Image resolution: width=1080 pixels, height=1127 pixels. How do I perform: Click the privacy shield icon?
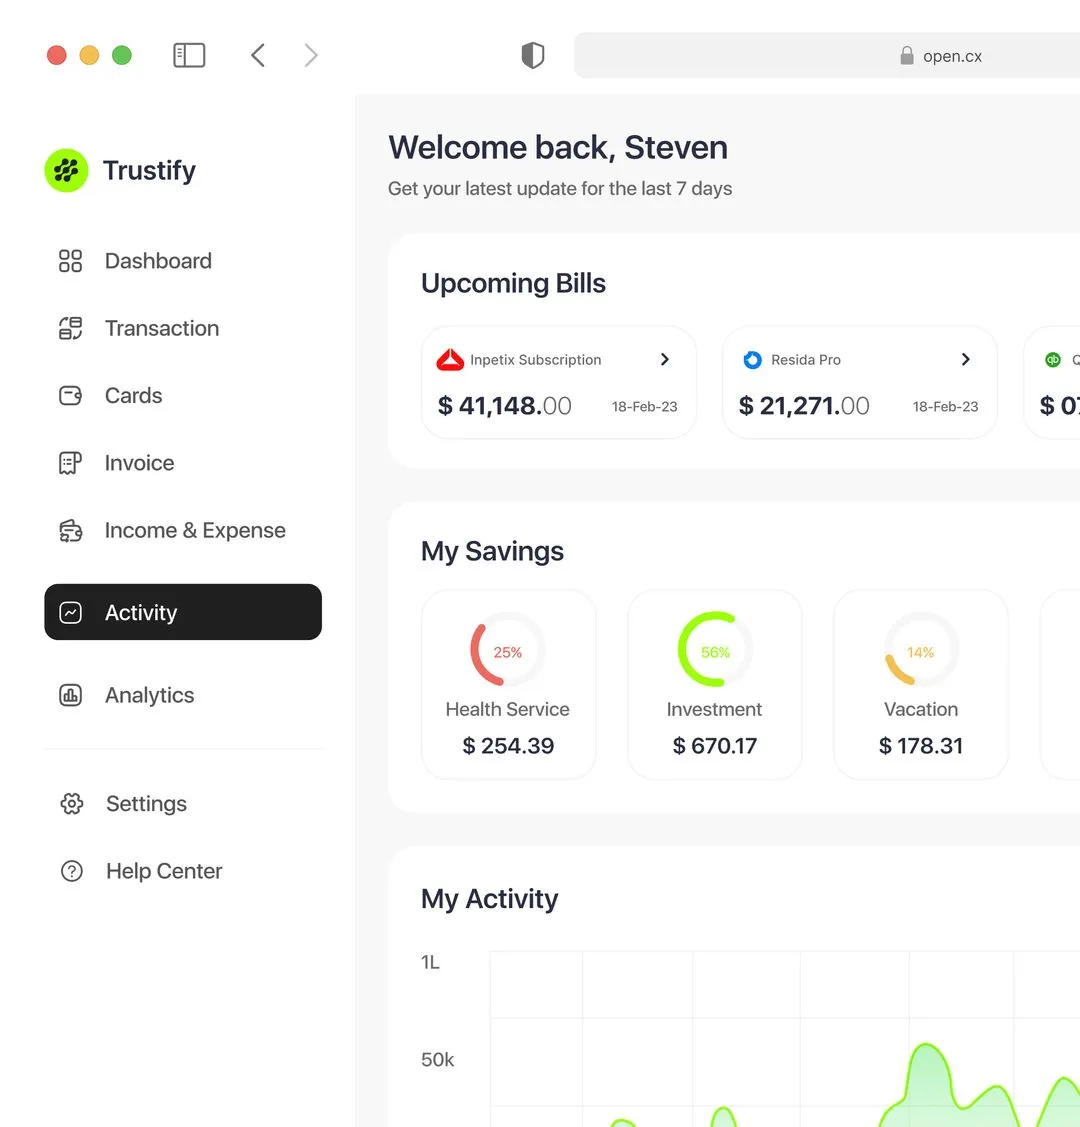point(532,55)
